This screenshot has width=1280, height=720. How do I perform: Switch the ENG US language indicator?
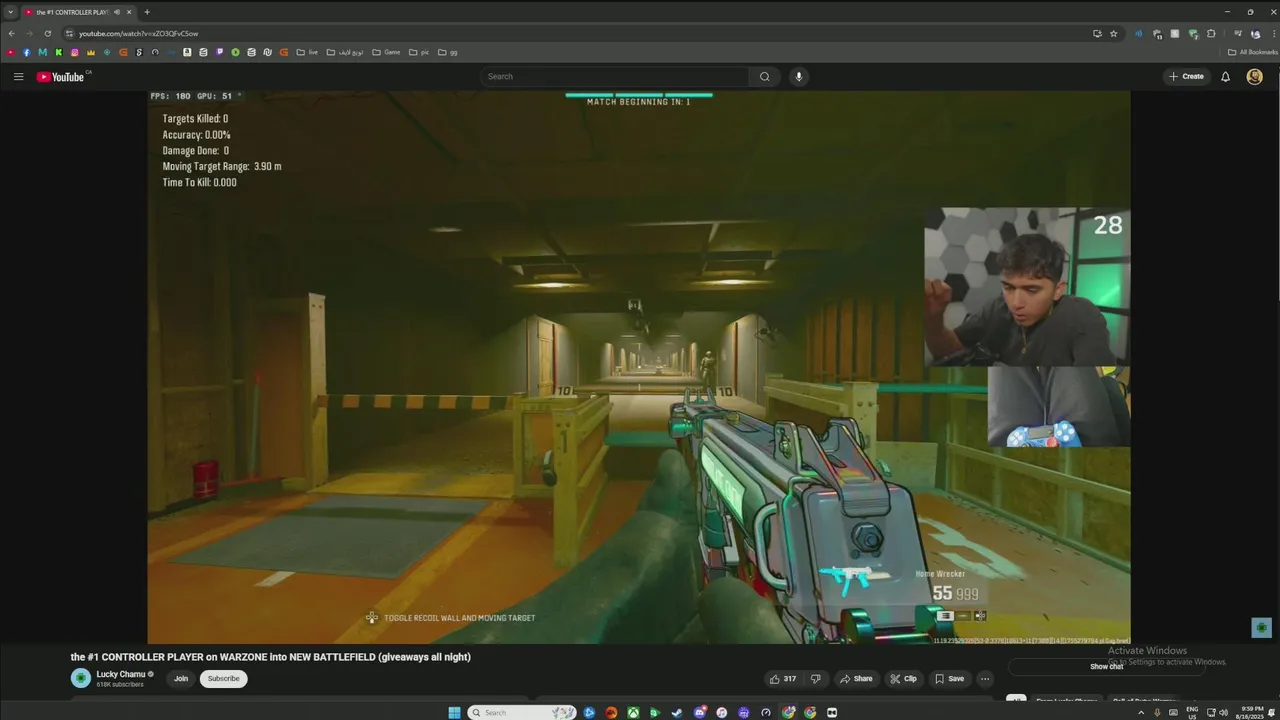click(x=1192, y=712)
